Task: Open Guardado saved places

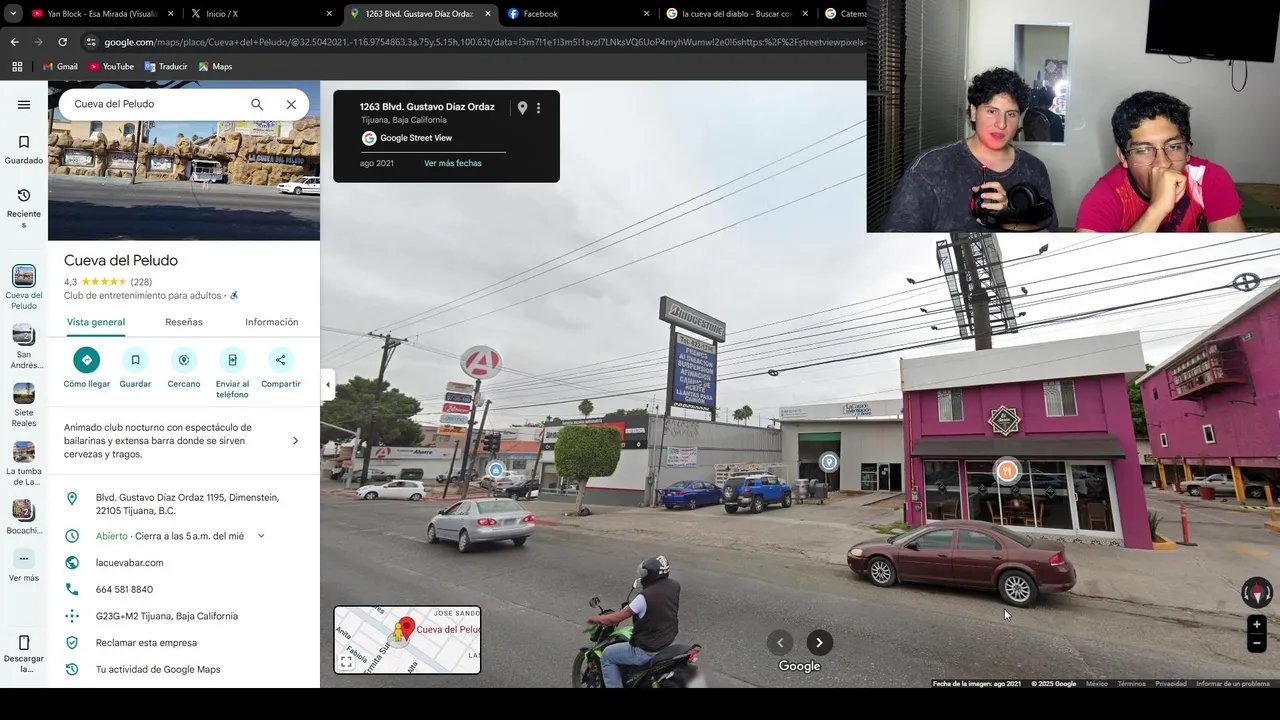Action: tap(24, 150)
